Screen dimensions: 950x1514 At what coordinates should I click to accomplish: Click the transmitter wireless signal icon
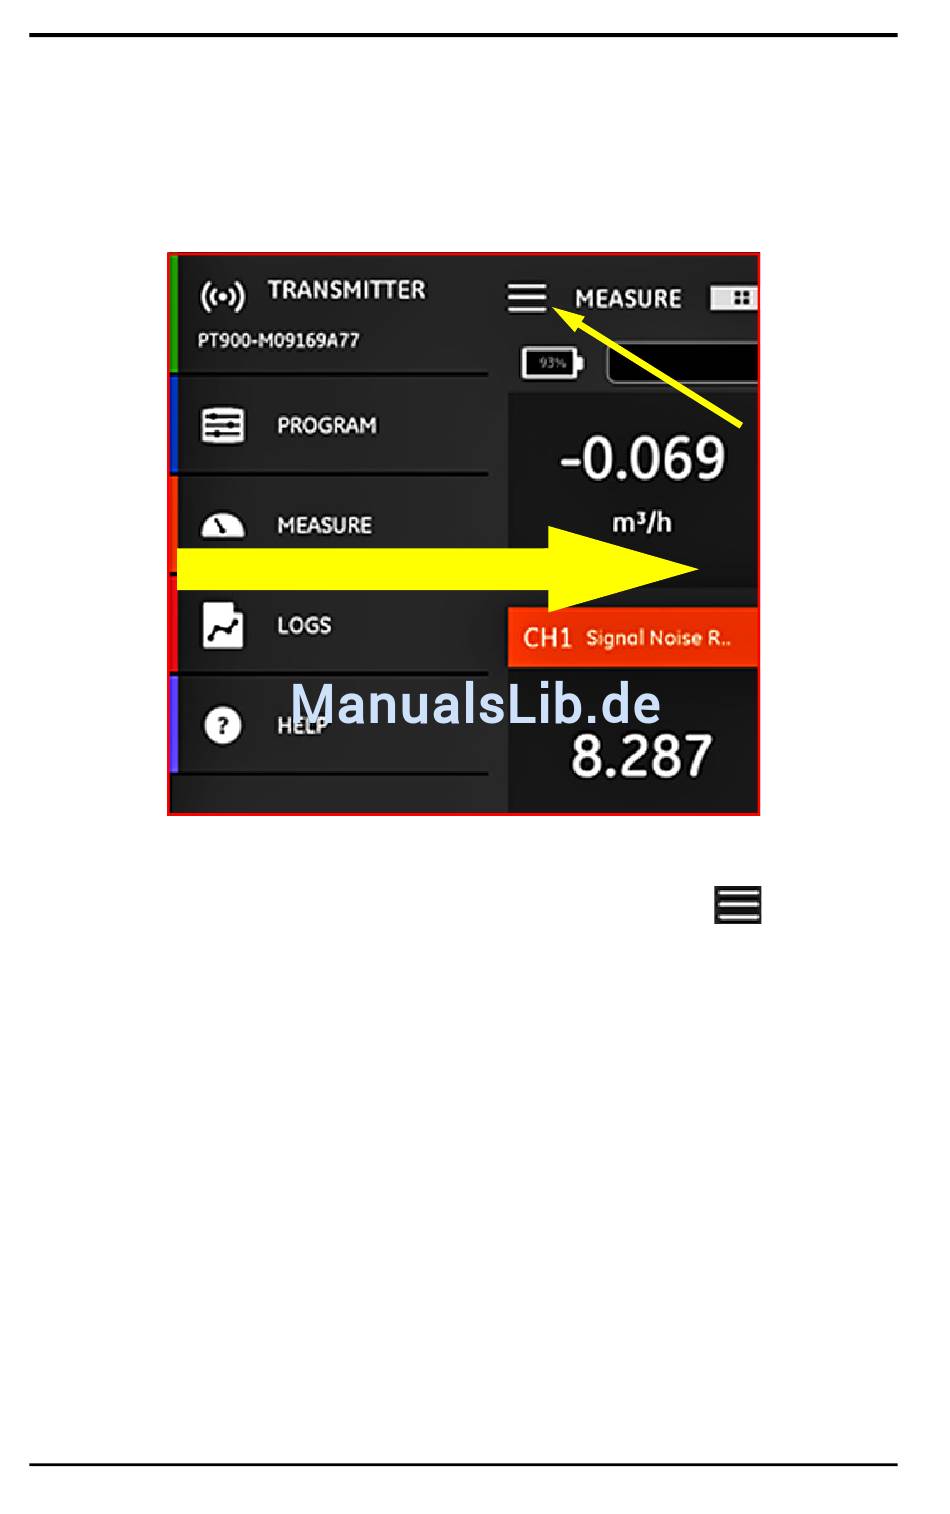tap(222, 297)
